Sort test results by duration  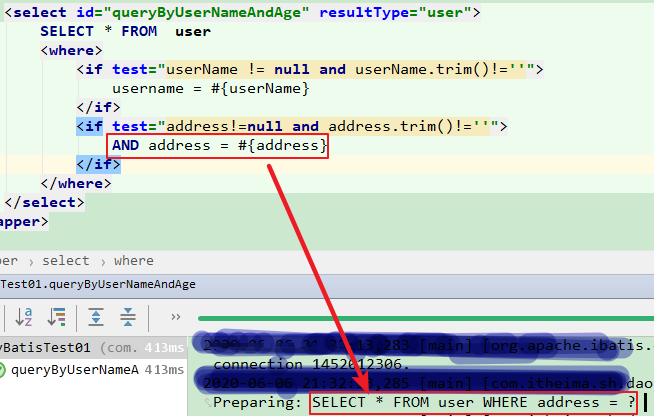[x=58, y=317]
